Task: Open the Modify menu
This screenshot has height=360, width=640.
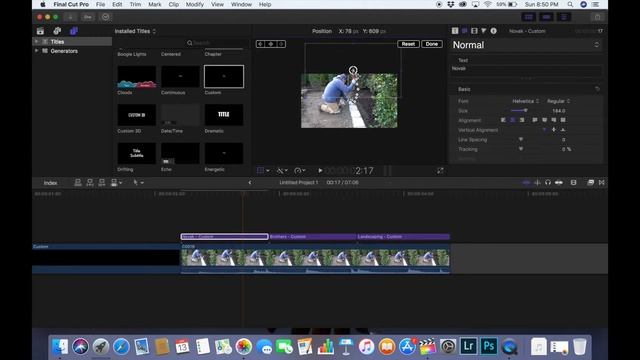Action: (x=195, y=4)
